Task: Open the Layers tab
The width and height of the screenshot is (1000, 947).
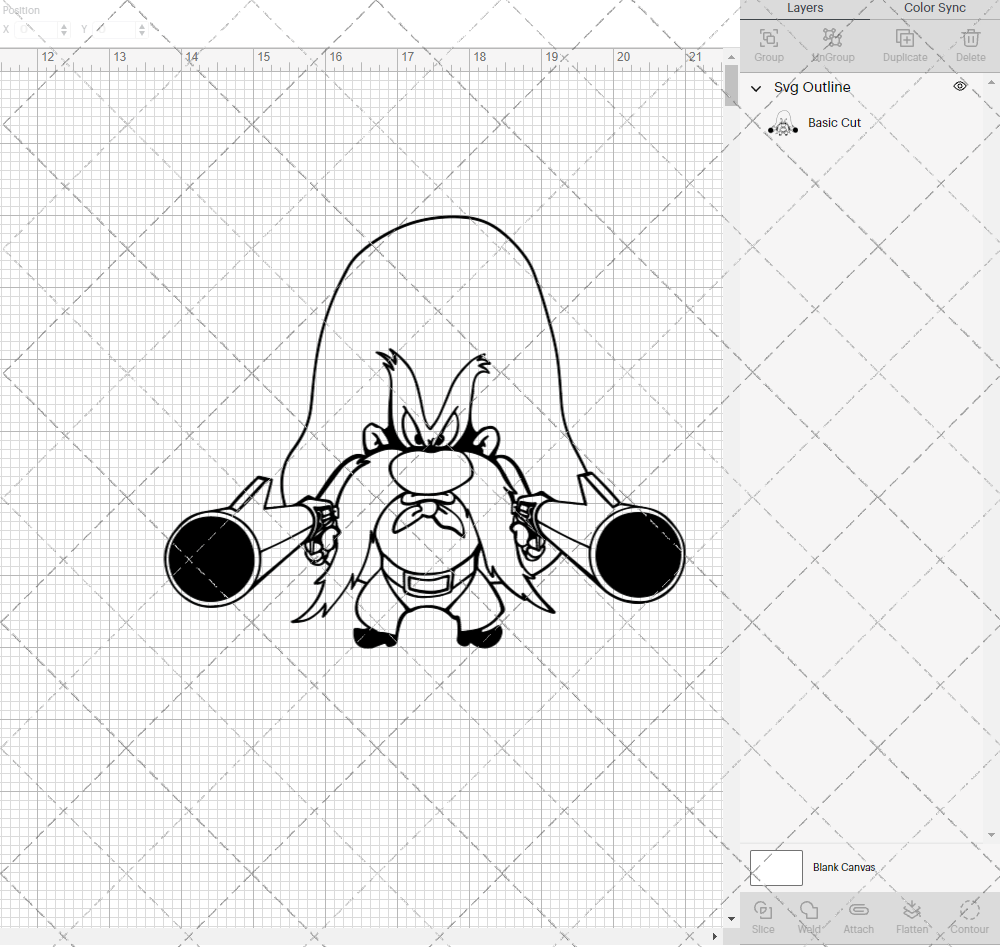Action: point(804,8)
